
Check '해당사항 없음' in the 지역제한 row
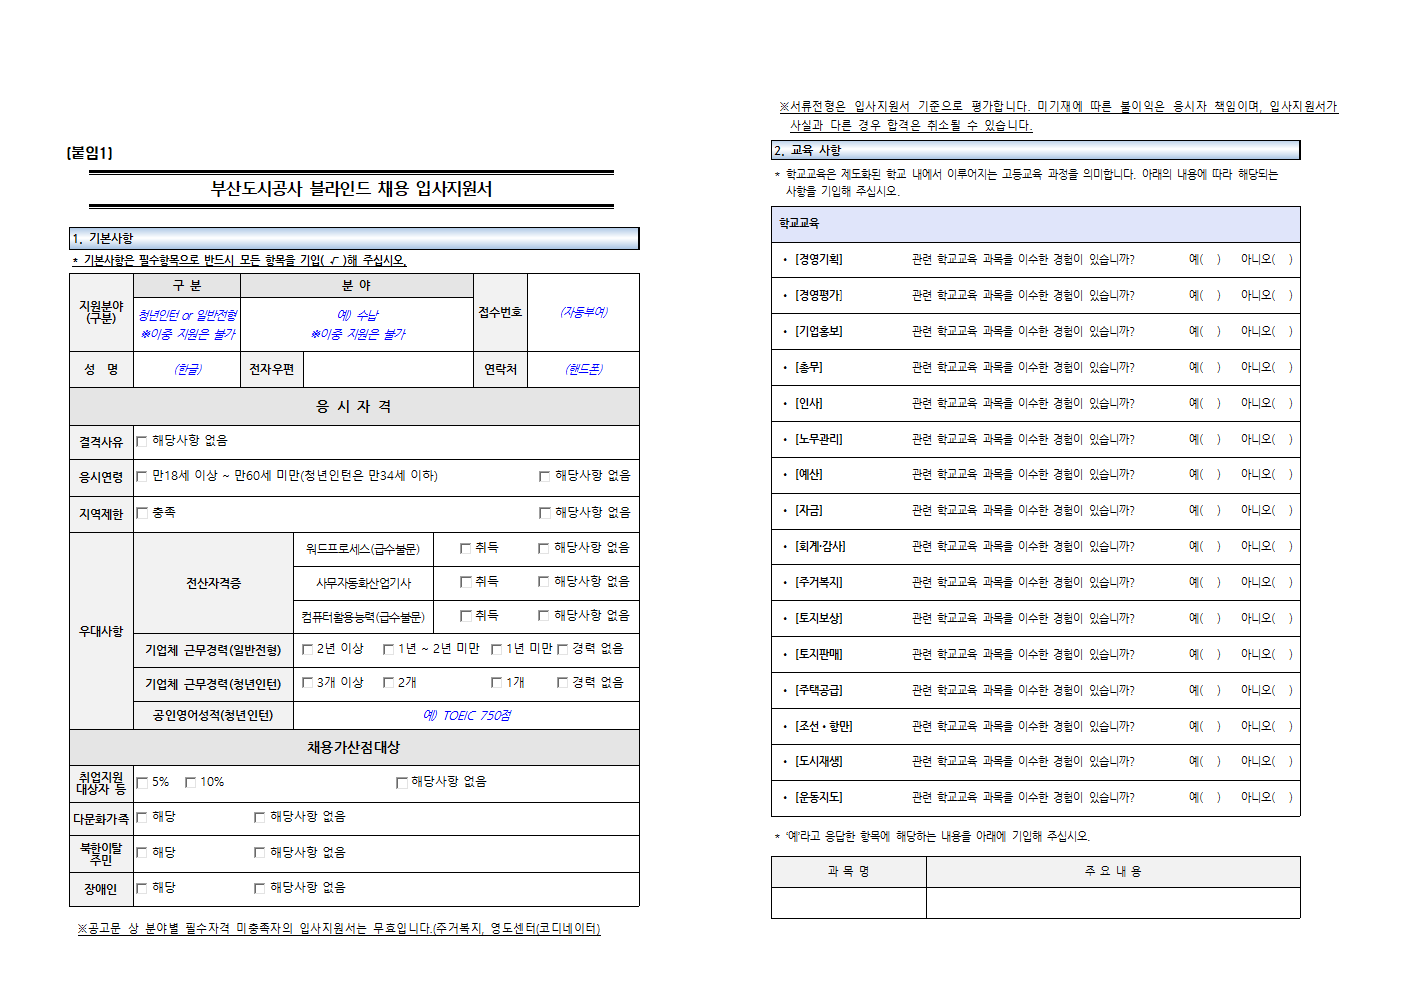point(545,513)
